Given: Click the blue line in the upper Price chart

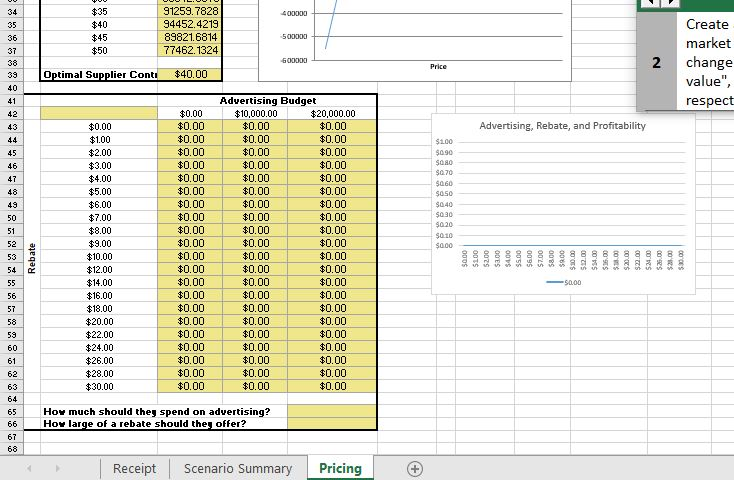Looking at the screenshot, I should (x=330, y=26).
